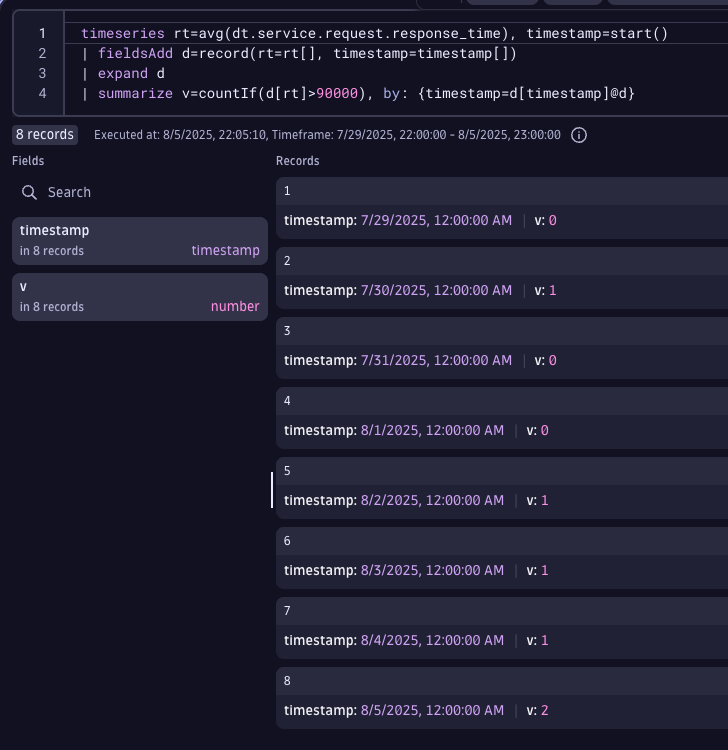The image size is (728, 750).
Task: Click the Records heading
Action: click(298, 161)
